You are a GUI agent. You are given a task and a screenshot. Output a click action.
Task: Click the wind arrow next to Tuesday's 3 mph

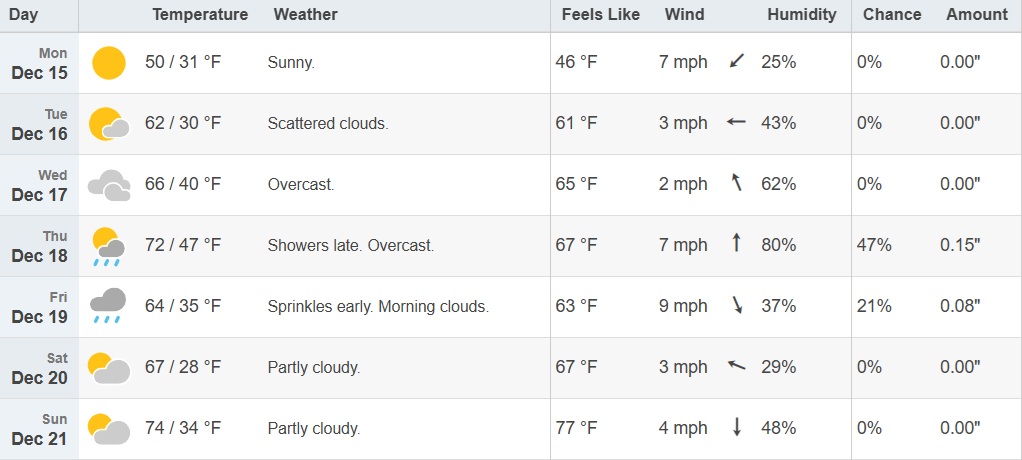737,123
